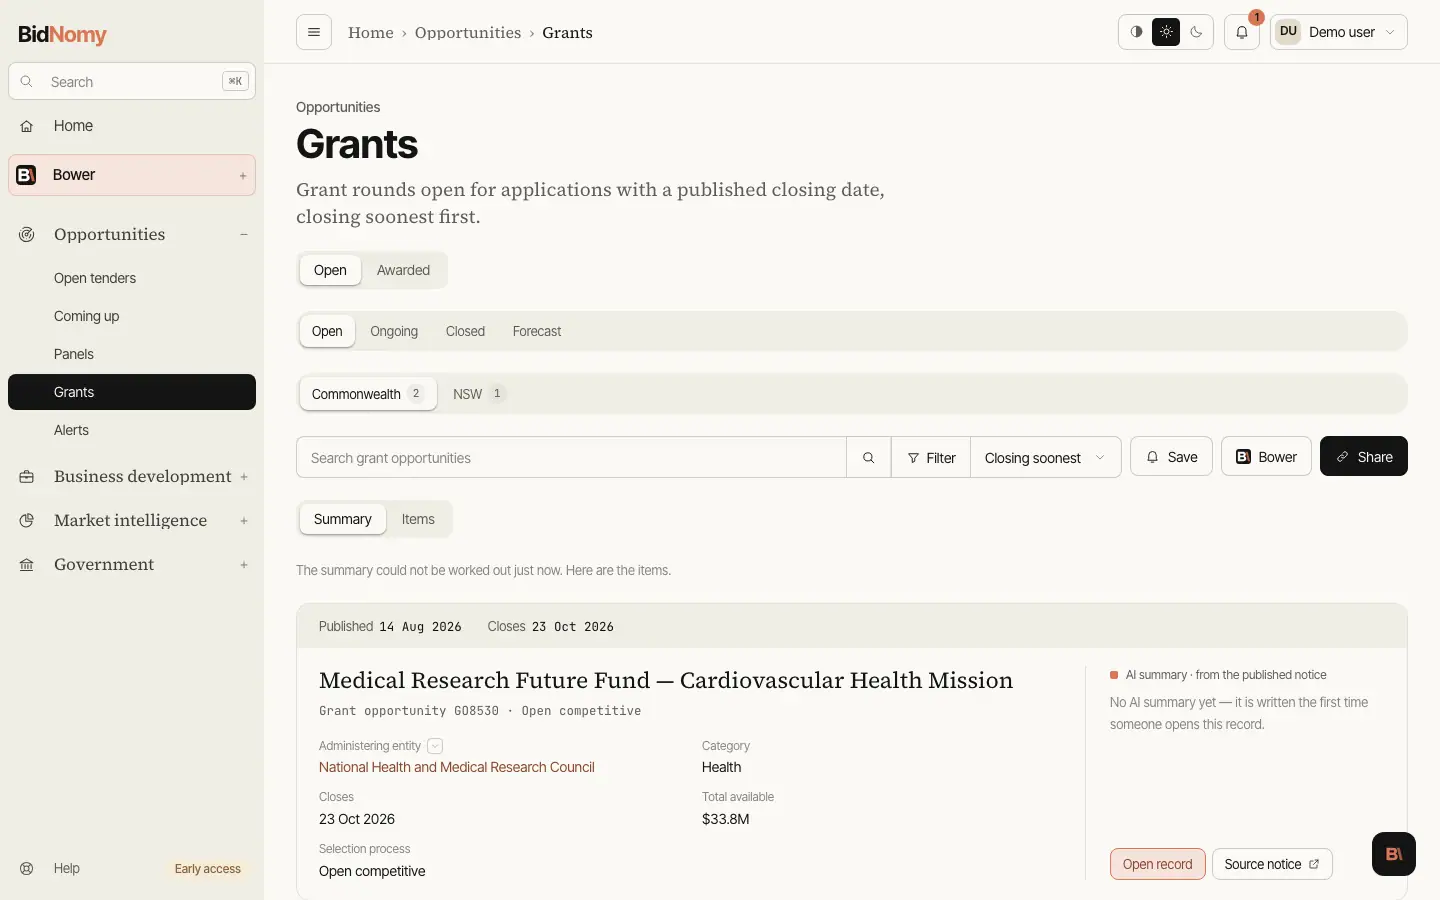Viewport: 1440px width, 900px height.
Task: Switch to the Awarded tab
Action: coord(403,270)
